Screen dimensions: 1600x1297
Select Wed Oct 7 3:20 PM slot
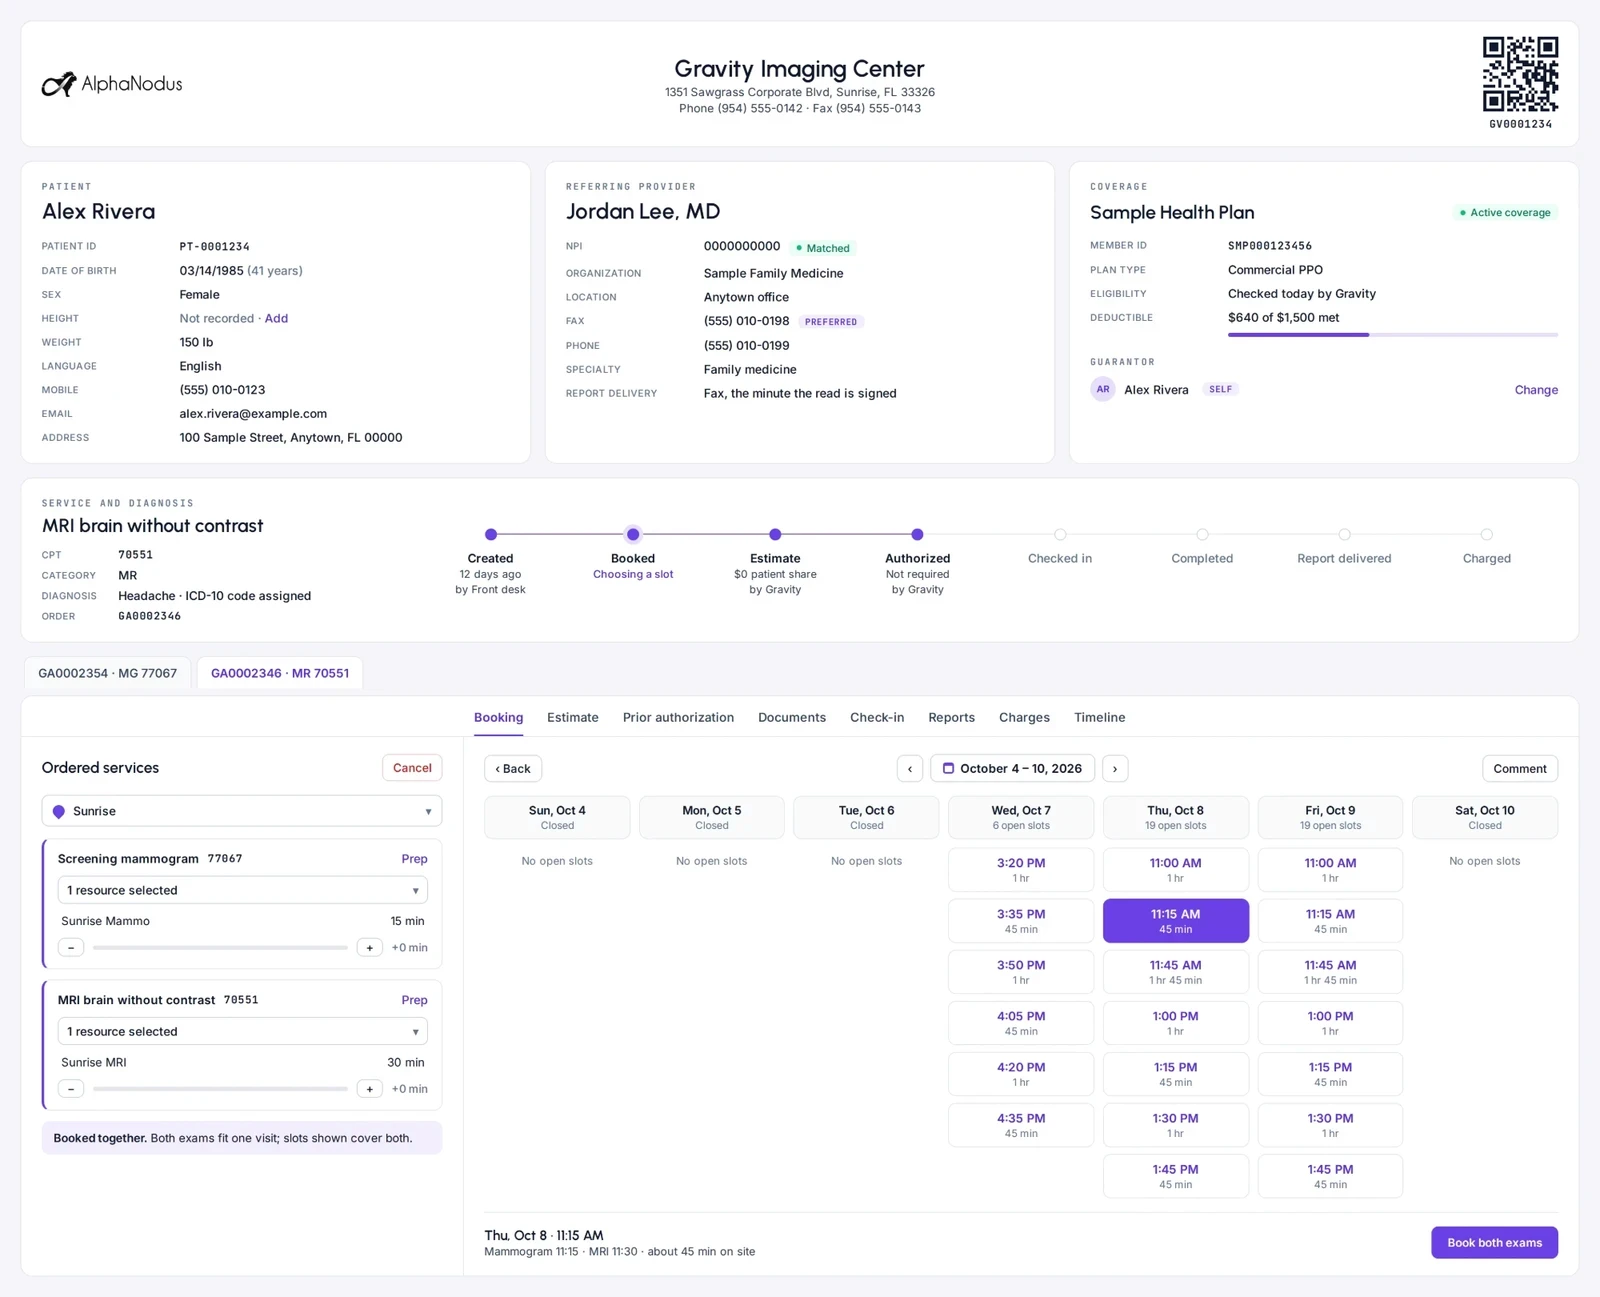pyautogui.click(x=1021, y=869)
